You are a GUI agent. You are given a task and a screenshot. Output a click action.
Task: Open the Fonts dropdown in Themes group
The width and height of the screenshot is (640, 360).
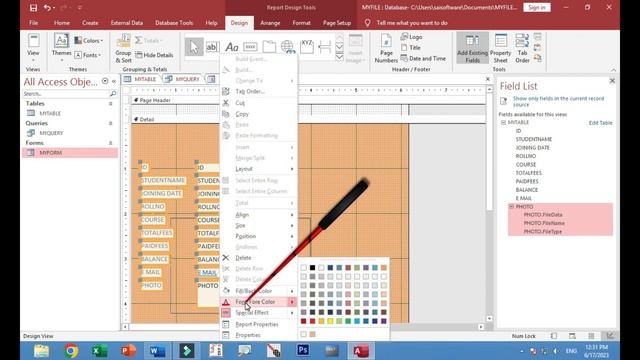click(88, 55)
